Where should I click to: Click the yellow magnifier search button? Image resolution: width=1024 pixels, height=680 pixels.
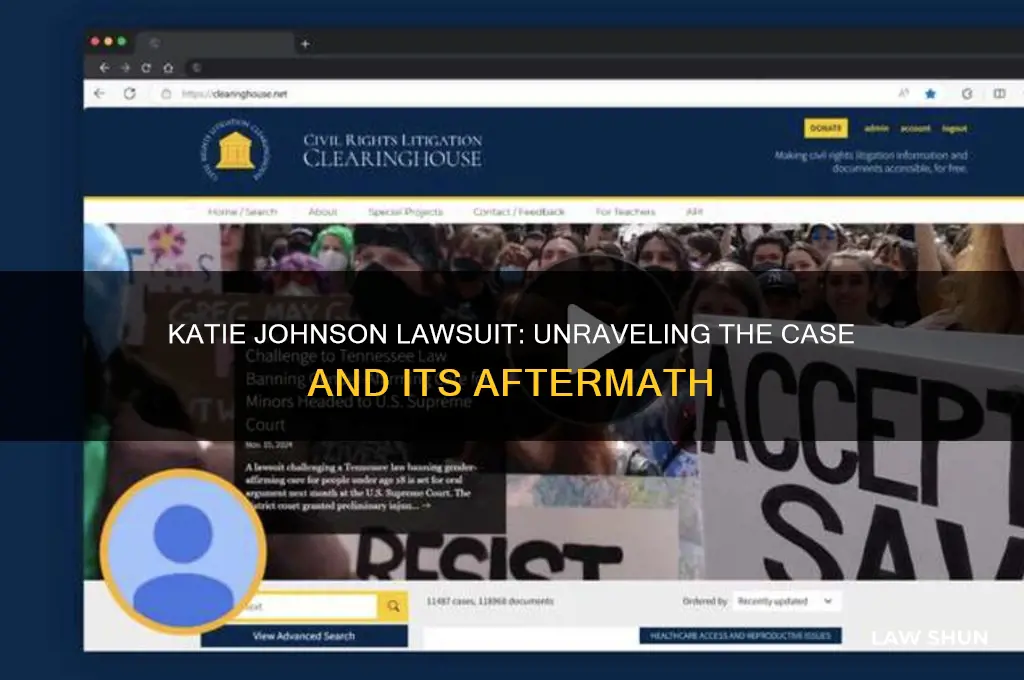tap(394, 607)
